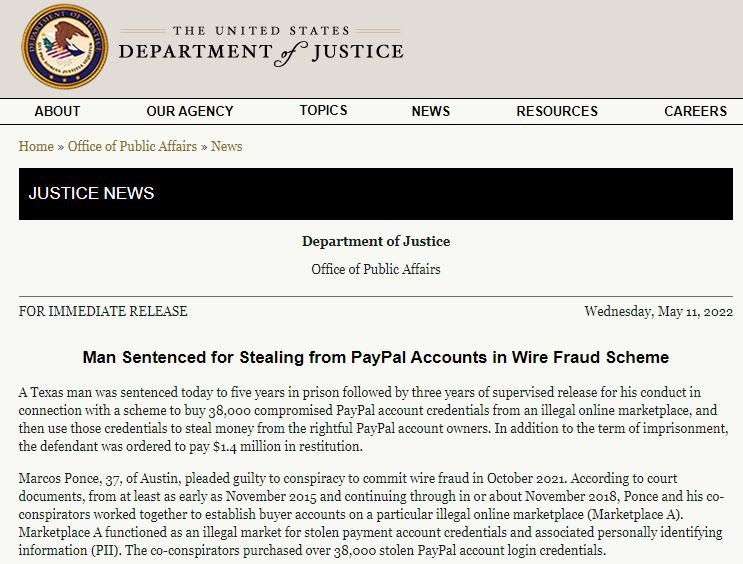Select the article headline about PayPal
Viewport: 743px width, 564px height.
tap(376, 357)
